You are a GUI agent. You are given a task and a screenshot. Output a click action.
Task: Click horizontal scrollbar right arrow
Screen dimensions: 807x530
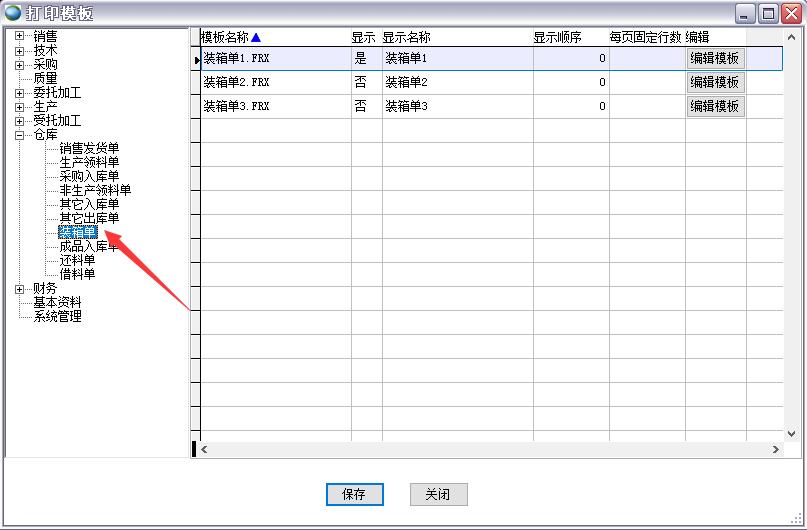click(x=775, y=450)
